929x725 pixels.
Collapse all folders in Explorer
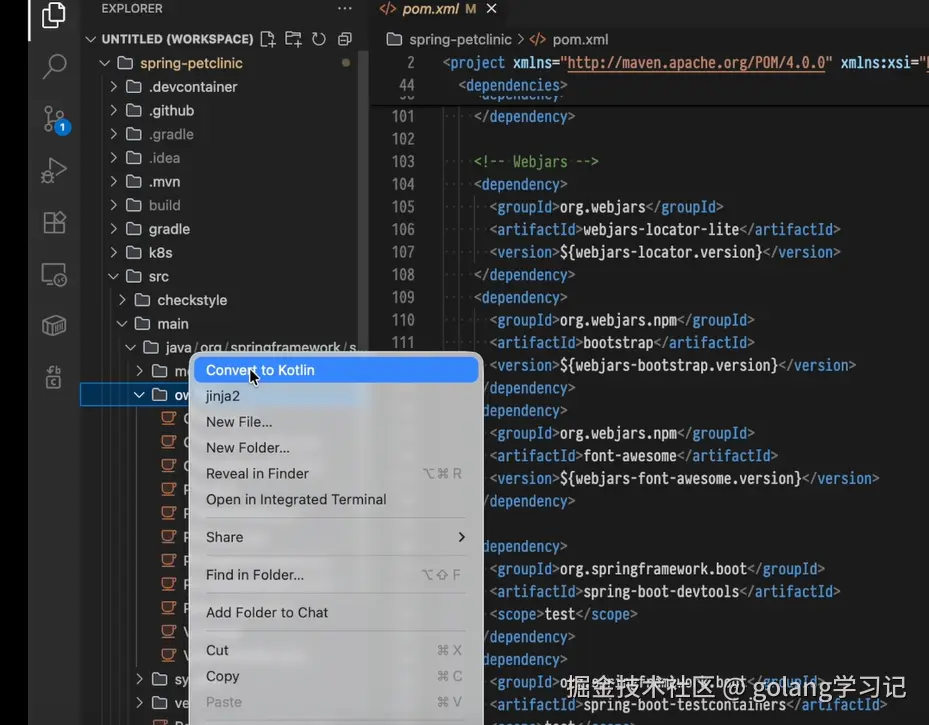pyautogui.click(x=344, y=39)
